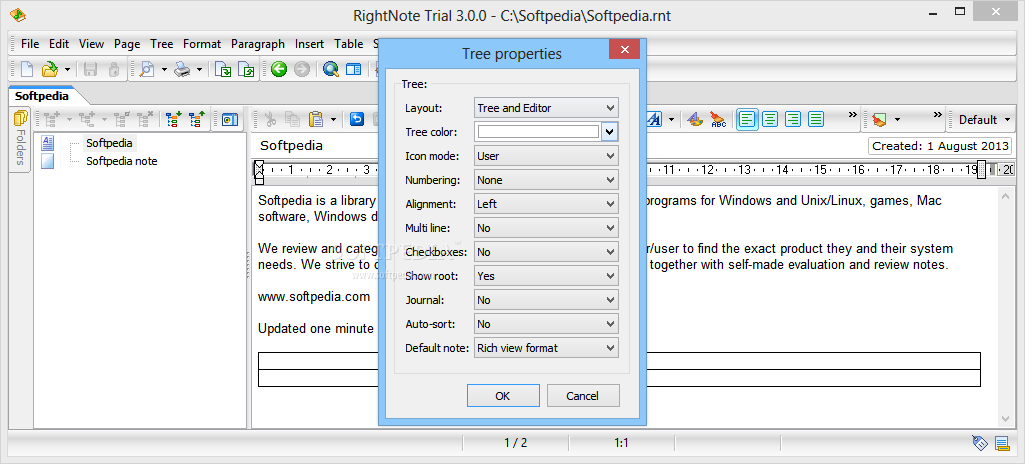Open the Tree menu

click(x=161, y=44)
